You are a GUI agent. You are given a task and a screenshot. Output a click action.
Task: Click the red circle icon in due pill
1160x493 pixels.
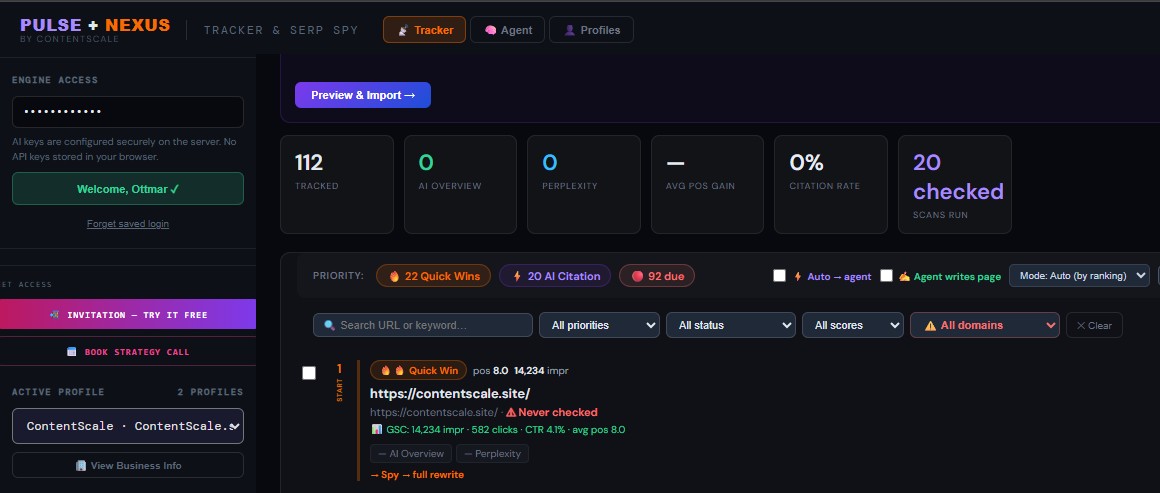638,276
